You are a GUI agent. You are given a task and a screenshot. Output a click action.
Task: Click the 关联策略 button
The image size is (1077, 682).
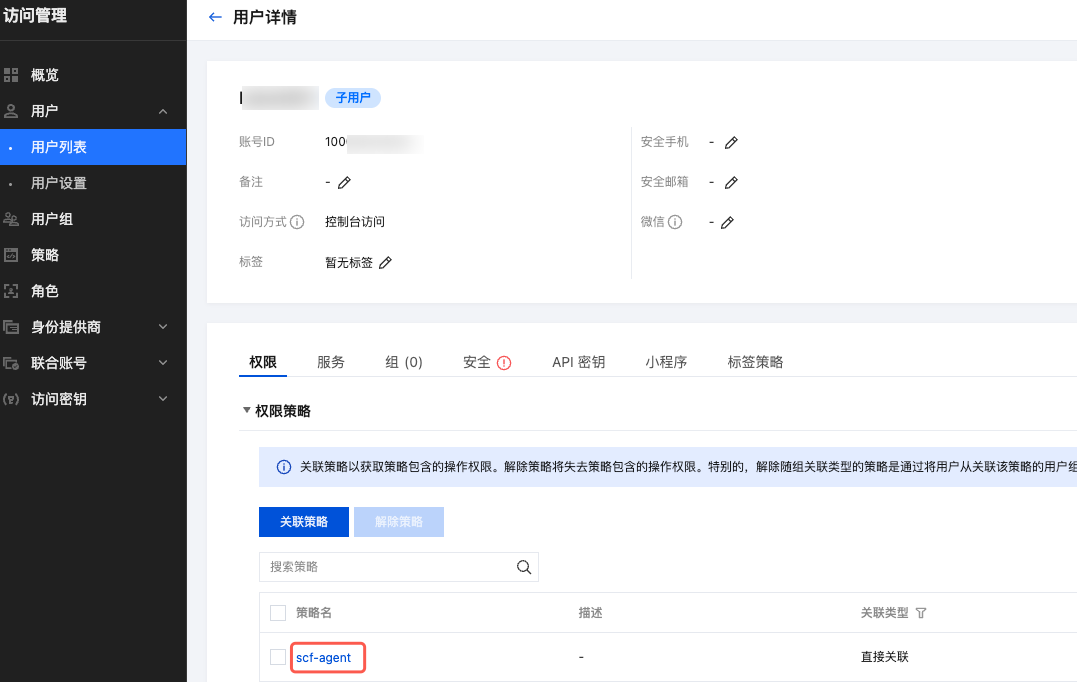303,522
